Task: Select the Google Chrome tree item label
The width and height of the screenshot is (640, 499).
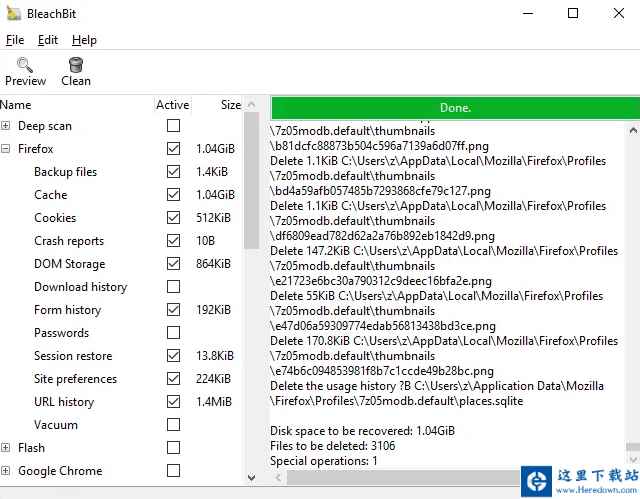Action: point(60,470)
